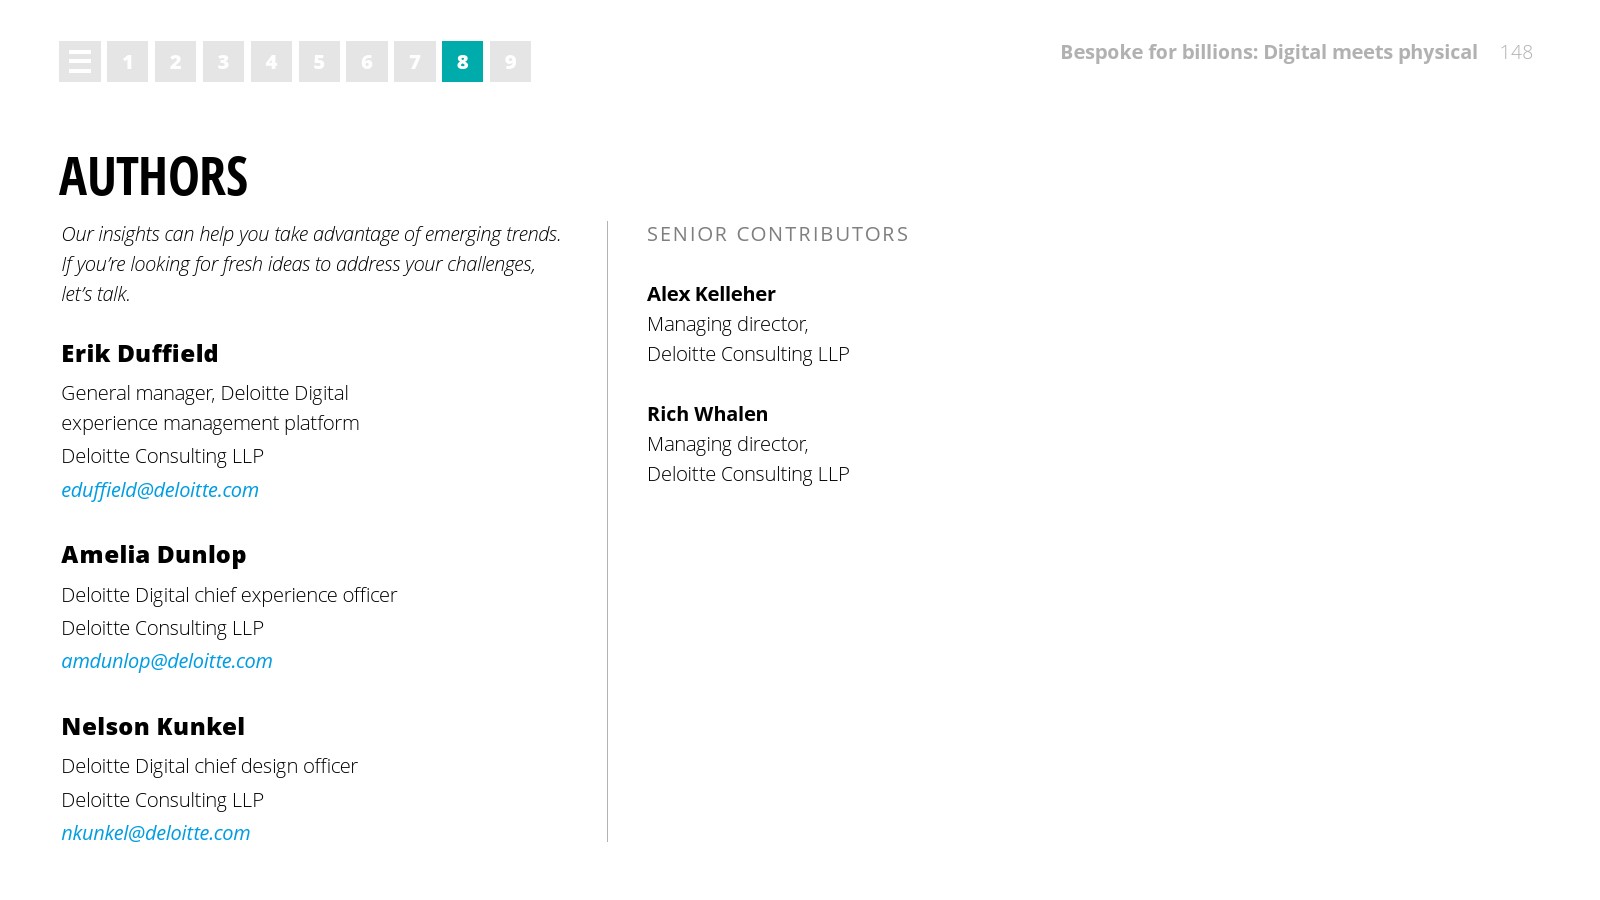Screen dimensions: 1600x900
Task: Click the Nelson Kunkel author heading
Action: (153, 727)
